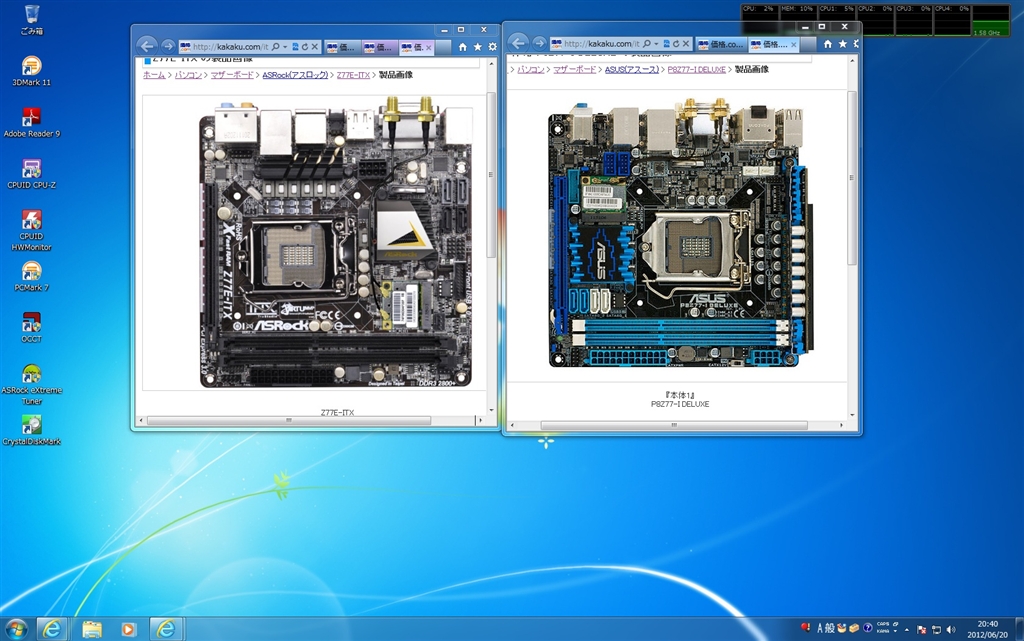This screenshot has width=1024, height=641.
Task: Click the horizontal scrollbar in the left IE window
Action: [x=288, y=420]
